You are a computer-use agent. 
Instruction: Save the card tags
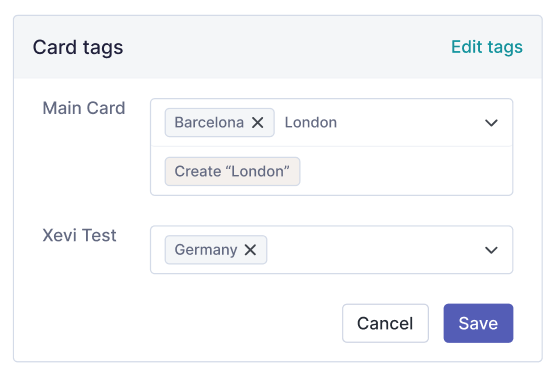pos(478,323)
